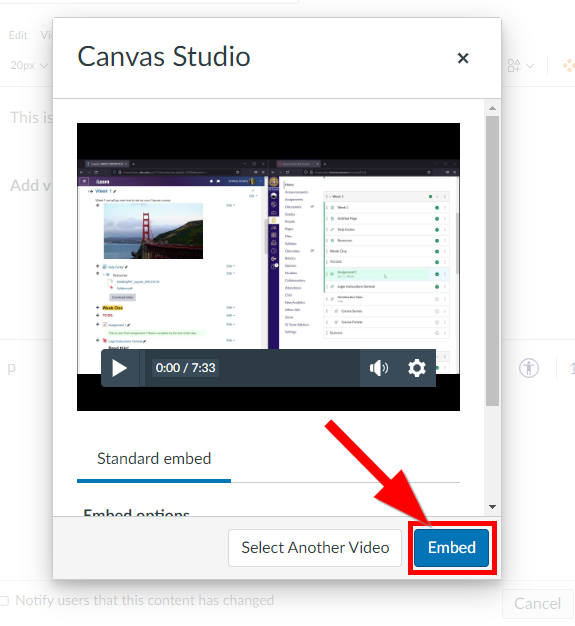Switch to the Standard embed tab
This screenshot has width=575, height=626.
(x=154, y=459)
